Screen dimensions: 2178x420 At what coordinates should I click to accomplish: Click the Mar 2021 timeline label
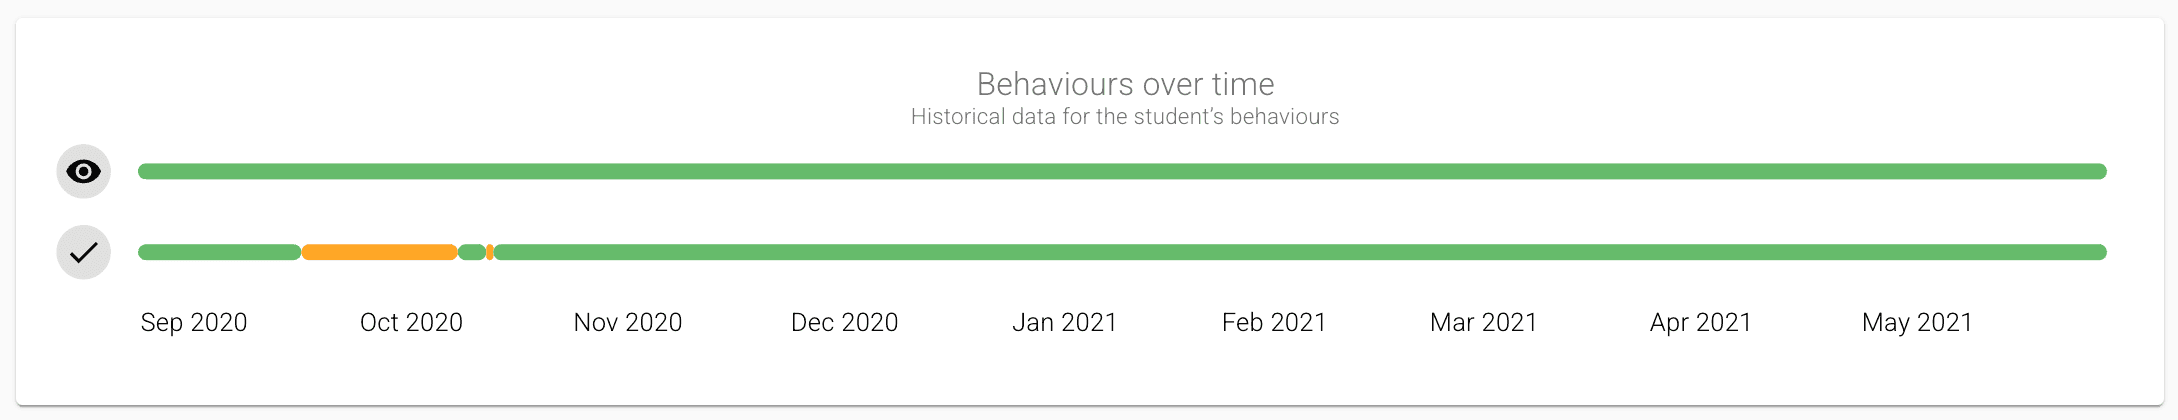click(x=1484, y=323)
